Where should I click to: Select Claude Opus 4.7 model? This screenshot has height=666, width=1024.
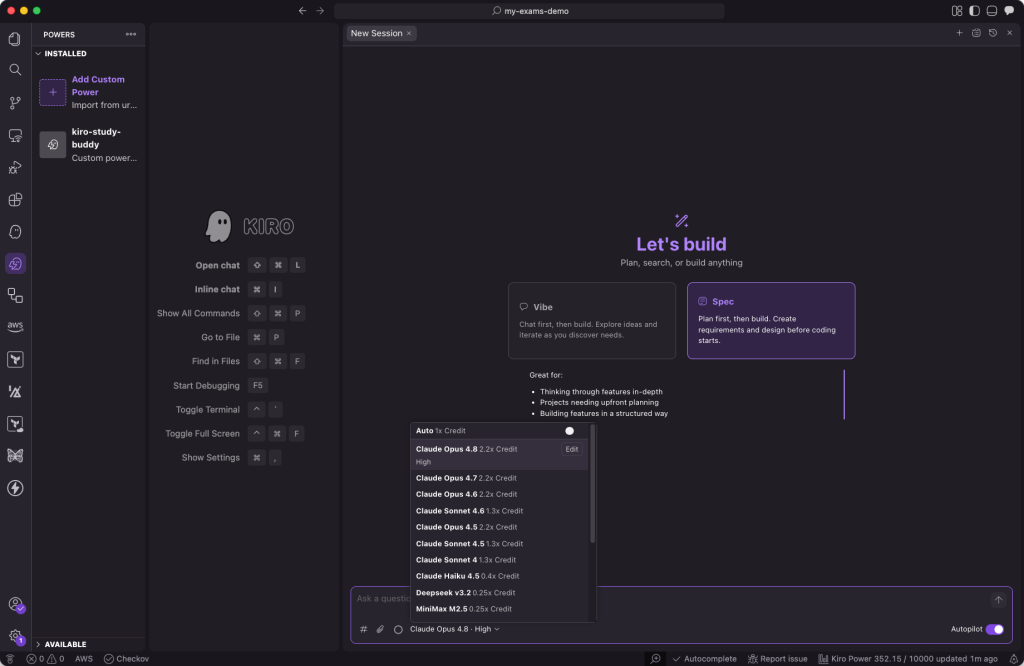[500, 478]
